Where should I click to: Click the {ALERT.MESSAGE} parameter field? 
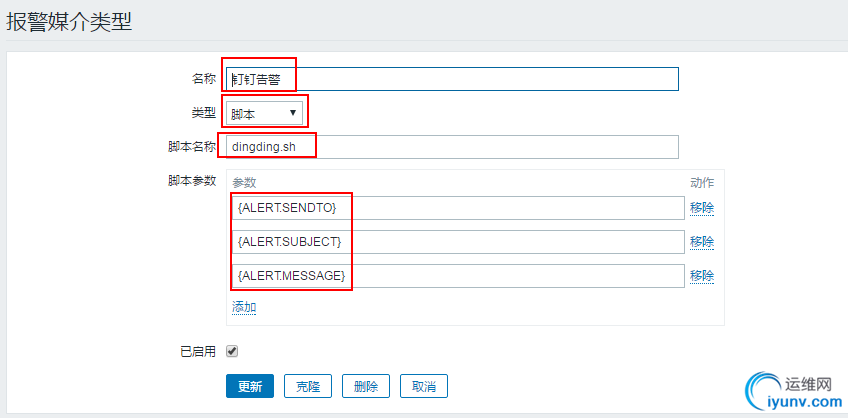point(458,276)
